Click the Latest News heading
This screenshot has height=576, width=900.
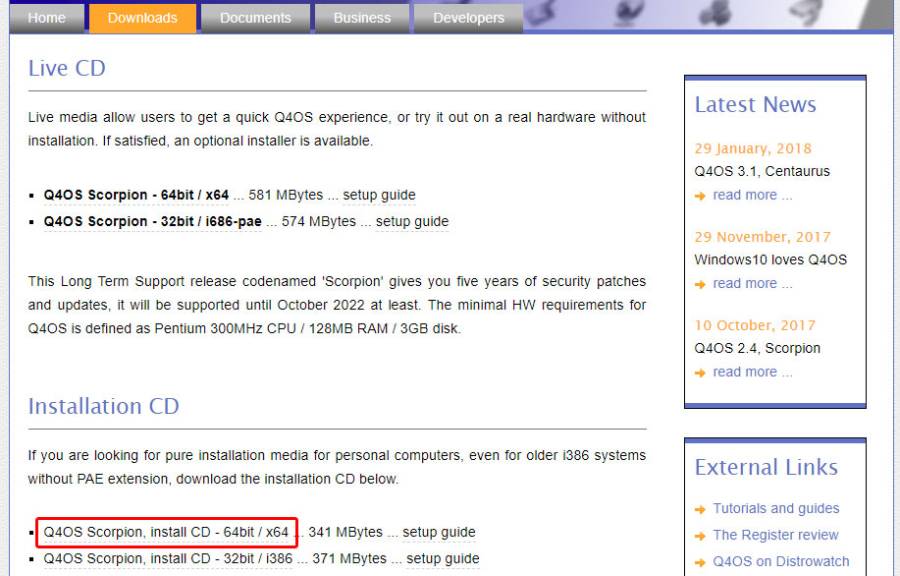(x=755, y=104)
